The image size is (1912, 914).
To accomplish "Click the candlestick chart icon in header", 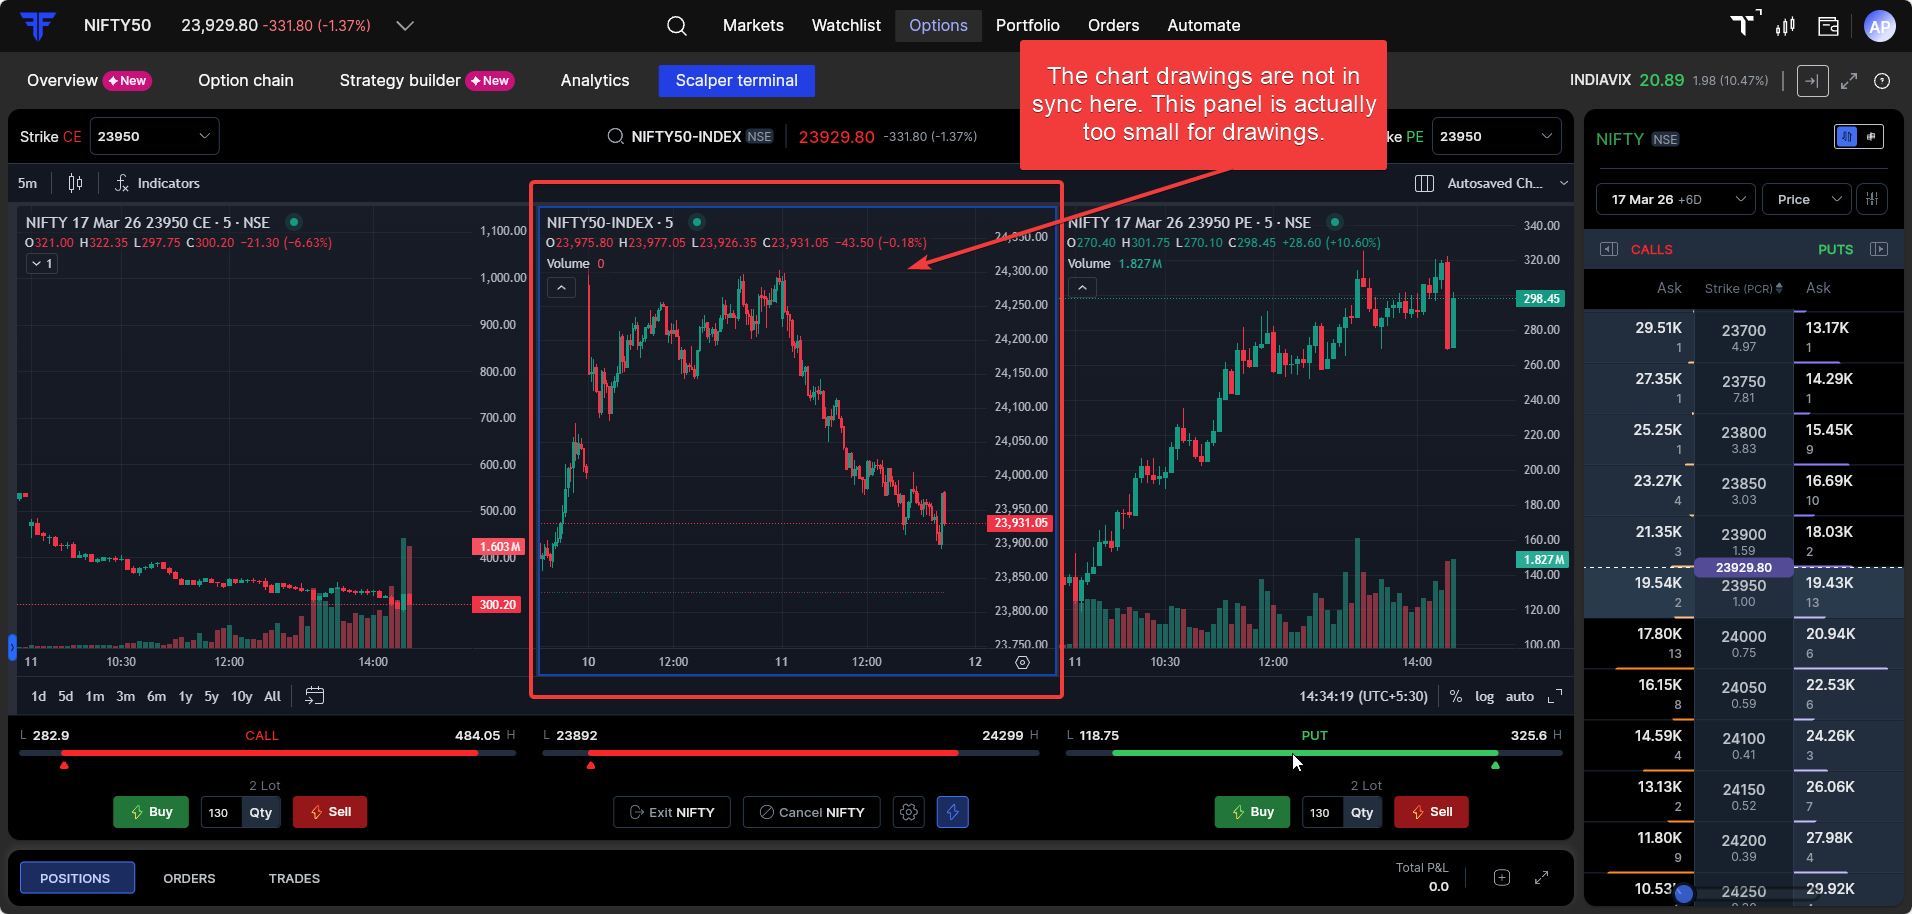I will [x=1785, y=26].
